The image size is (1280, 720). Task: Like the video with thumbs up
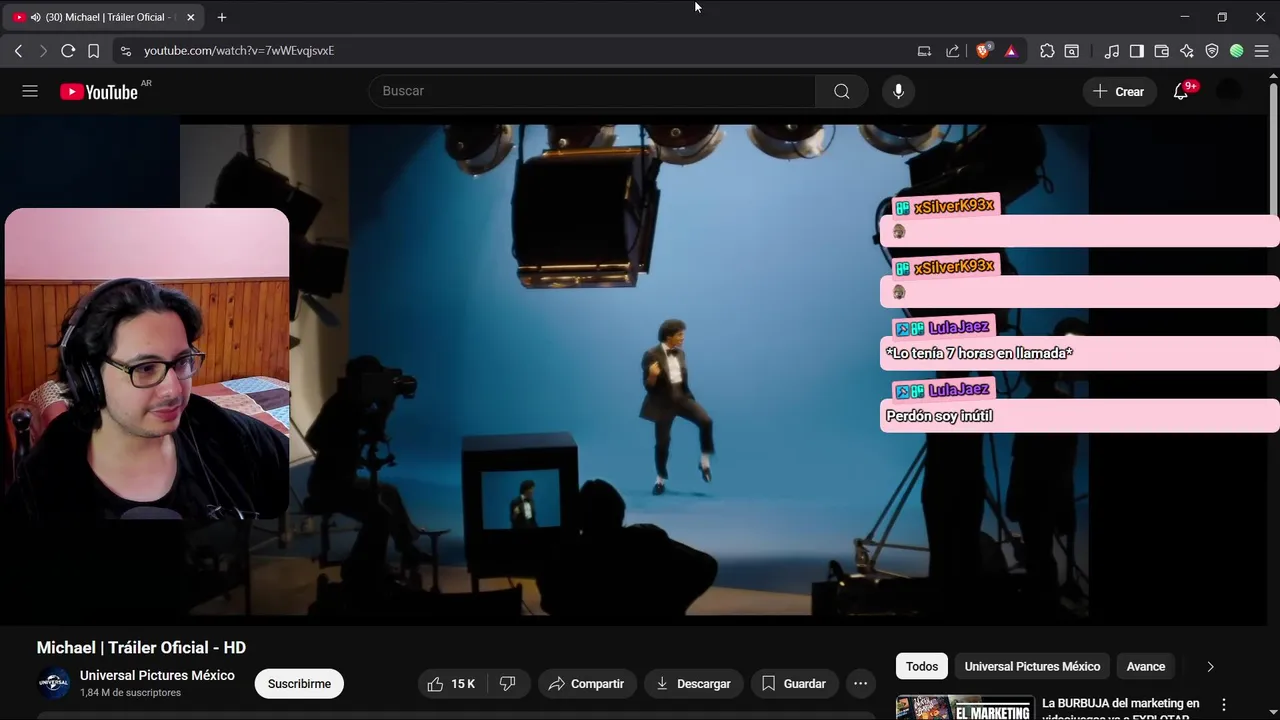[452, 684]
